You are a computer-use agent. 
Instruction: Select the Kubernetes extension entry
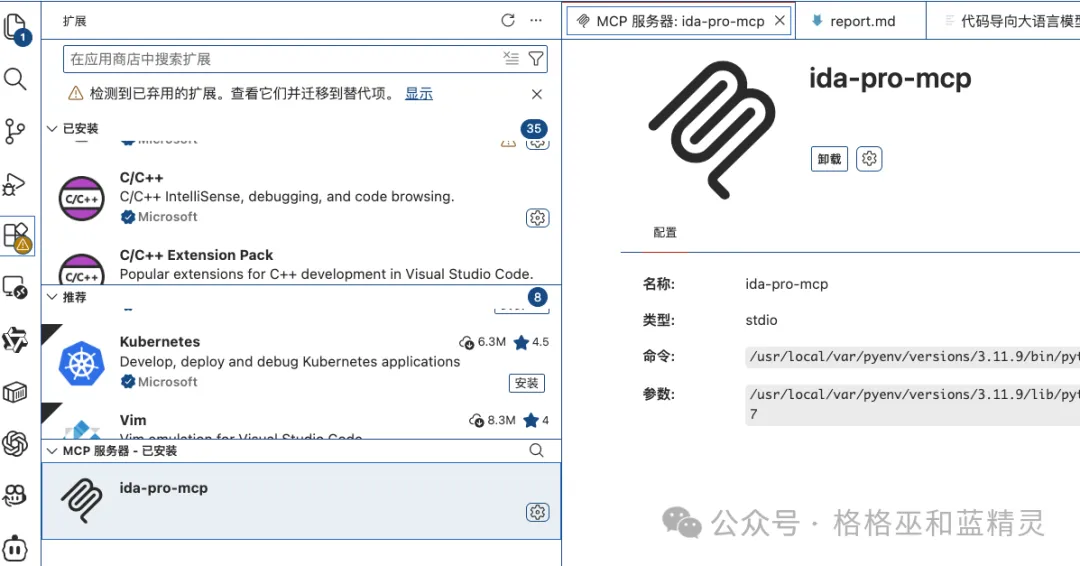302,361
